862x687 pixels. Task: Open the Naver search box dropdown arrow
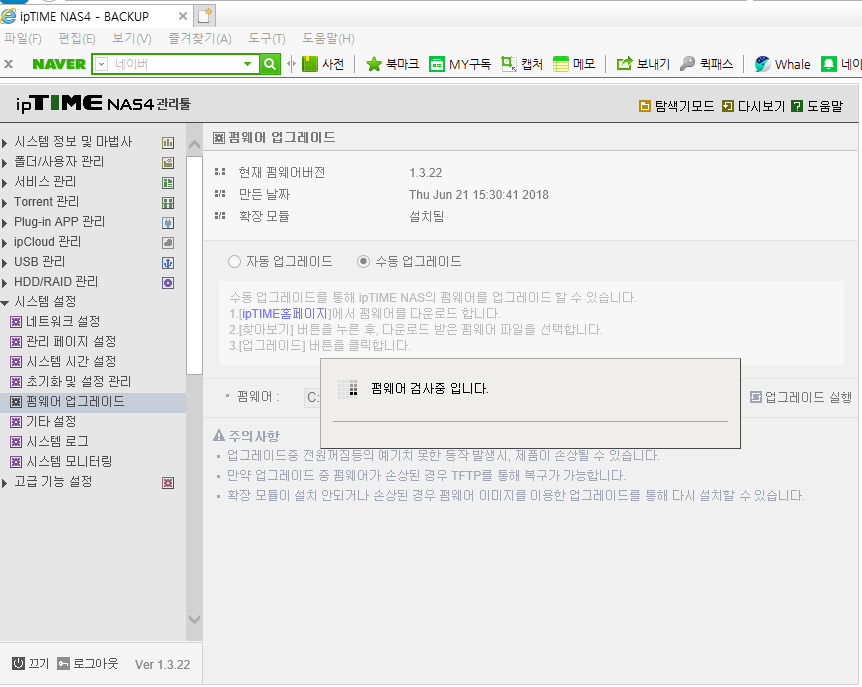(x=247, y=64)
